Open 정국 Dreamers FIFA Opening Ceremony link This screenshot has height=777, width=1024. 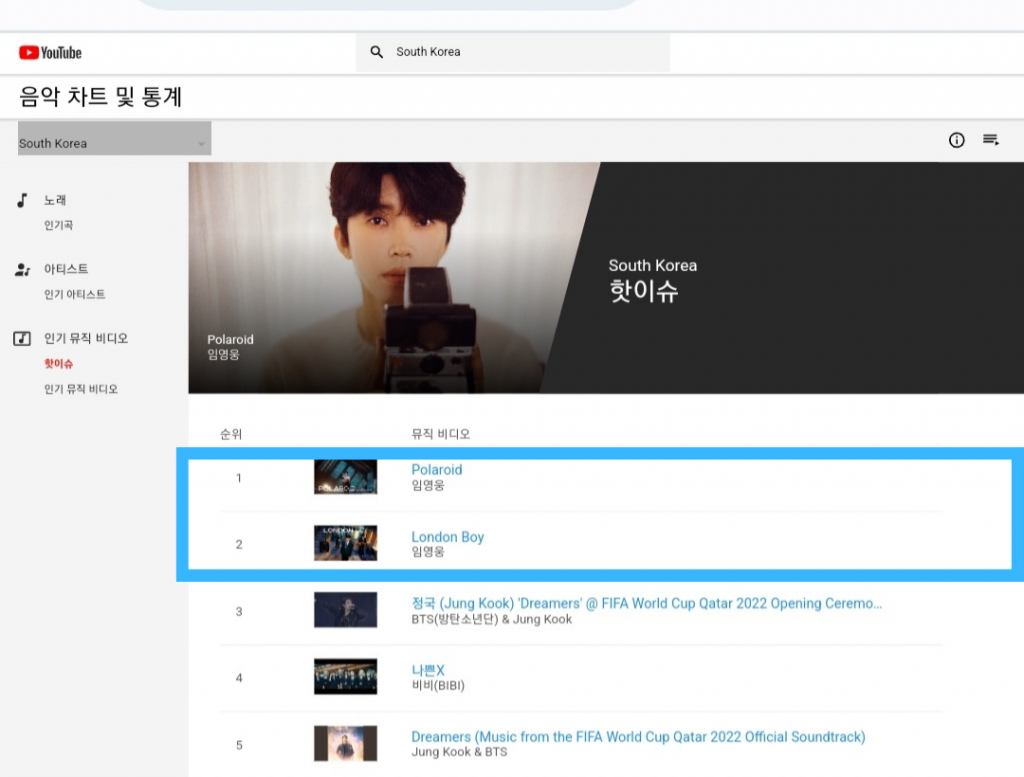[x=647, y=603]
